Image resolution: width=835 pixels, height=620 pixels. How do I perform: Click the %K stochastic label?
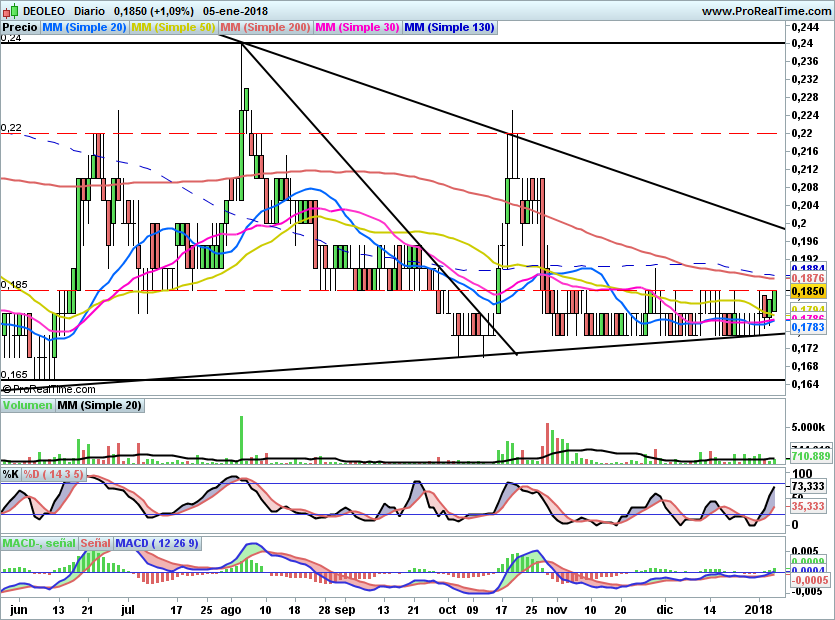[x=11, y=474]
